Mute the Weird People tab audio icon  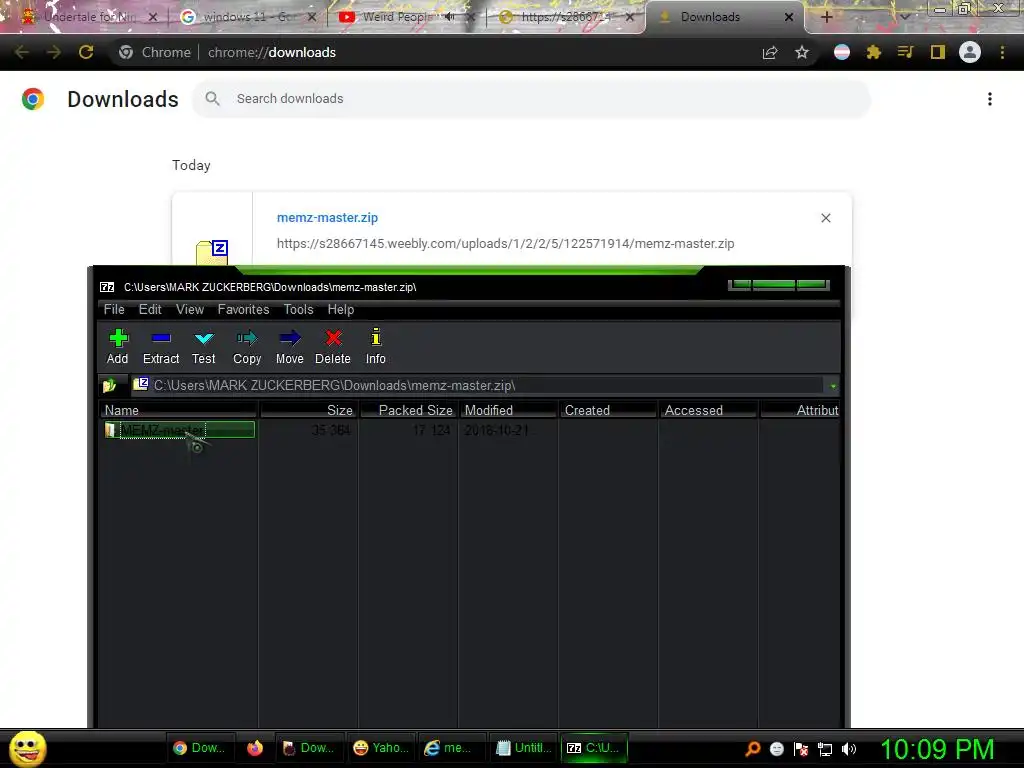(x=449, y=17)
